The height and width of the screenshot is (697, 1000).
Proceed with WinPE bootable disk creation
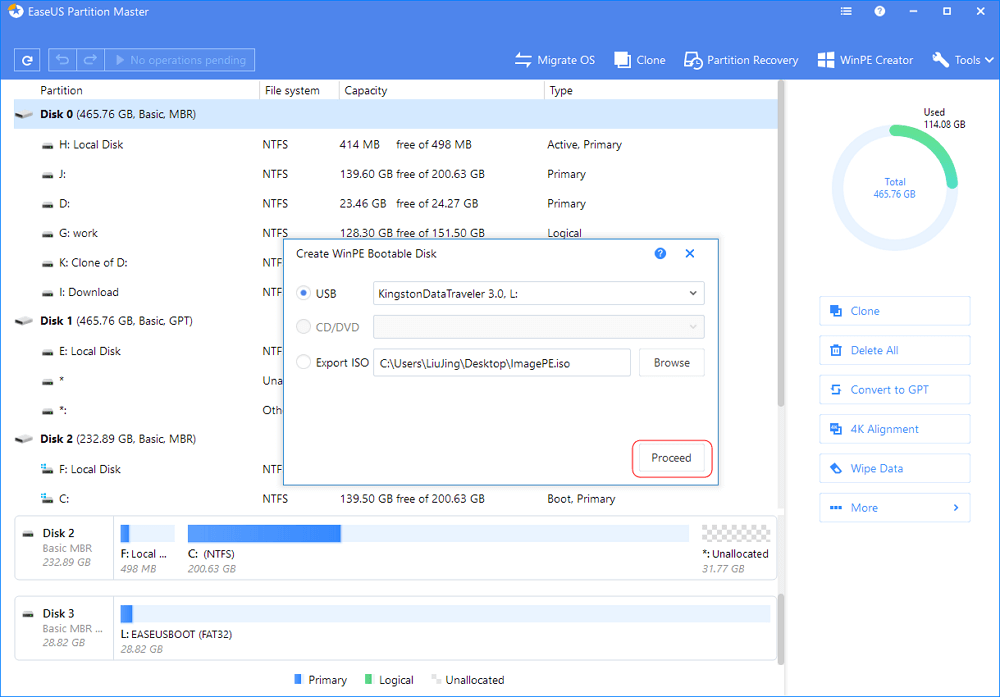tap(671, 458)
